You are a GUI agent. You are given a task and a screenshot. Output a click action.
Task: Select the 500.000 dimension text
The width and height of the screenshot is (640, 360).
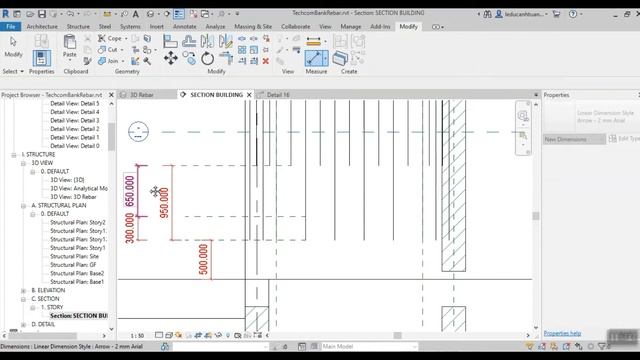pyautogui.click(x=203, y=259)
